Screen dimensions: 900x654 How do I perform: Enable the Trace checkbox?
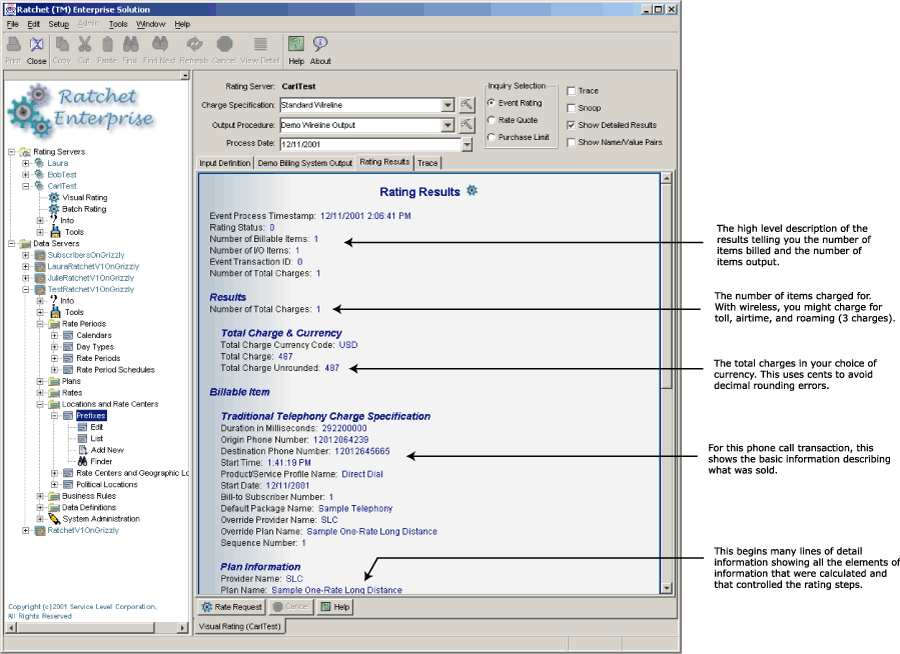(571, 91)
